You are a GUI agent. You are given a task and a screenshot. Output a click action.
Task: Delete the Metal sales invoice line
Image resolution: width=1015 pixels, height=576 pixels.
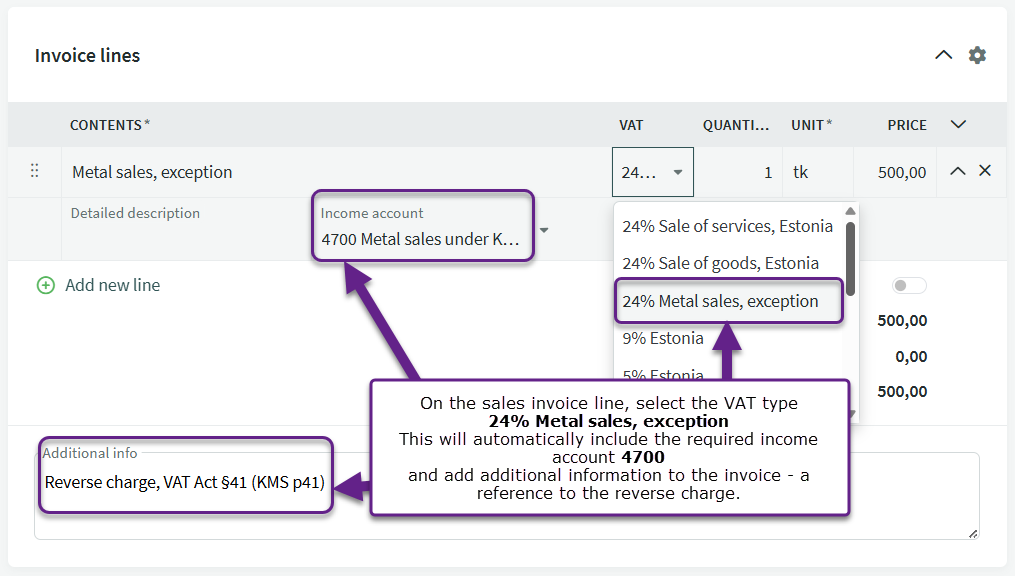pos(985,171)
